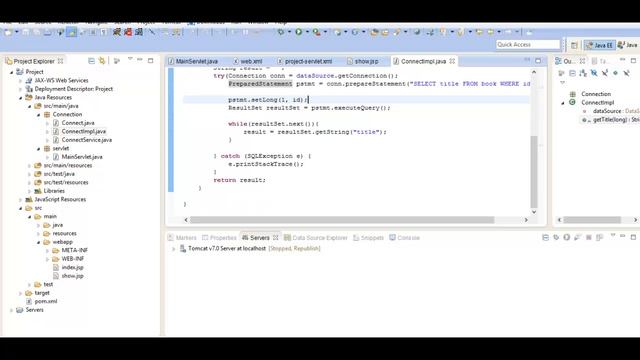The height and width of the screenshot is (360, 640).
Task: Select the Libraries node
Action: [x=49, y=191]
